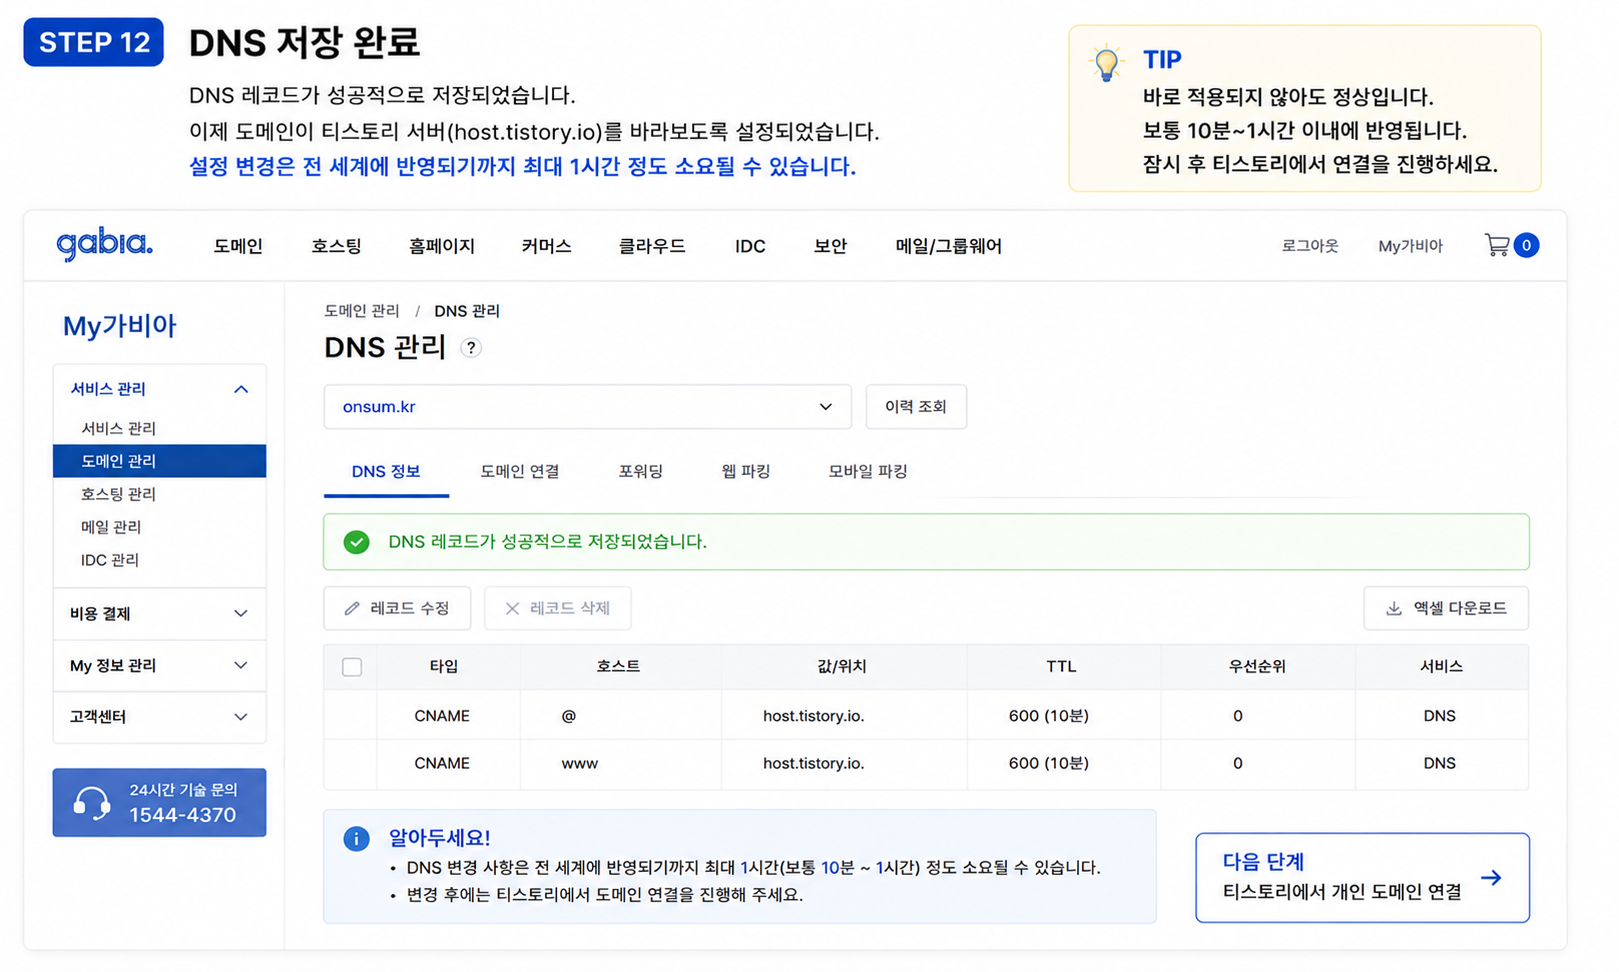Click the 호스트 column header
The width and height of the screenshot is (1619, 972).
click(x=618, y=667)
